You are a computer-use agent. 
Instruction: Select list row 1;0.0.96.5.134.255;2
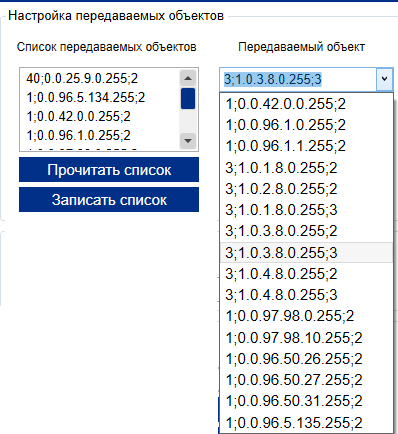(x=100, y=97)
